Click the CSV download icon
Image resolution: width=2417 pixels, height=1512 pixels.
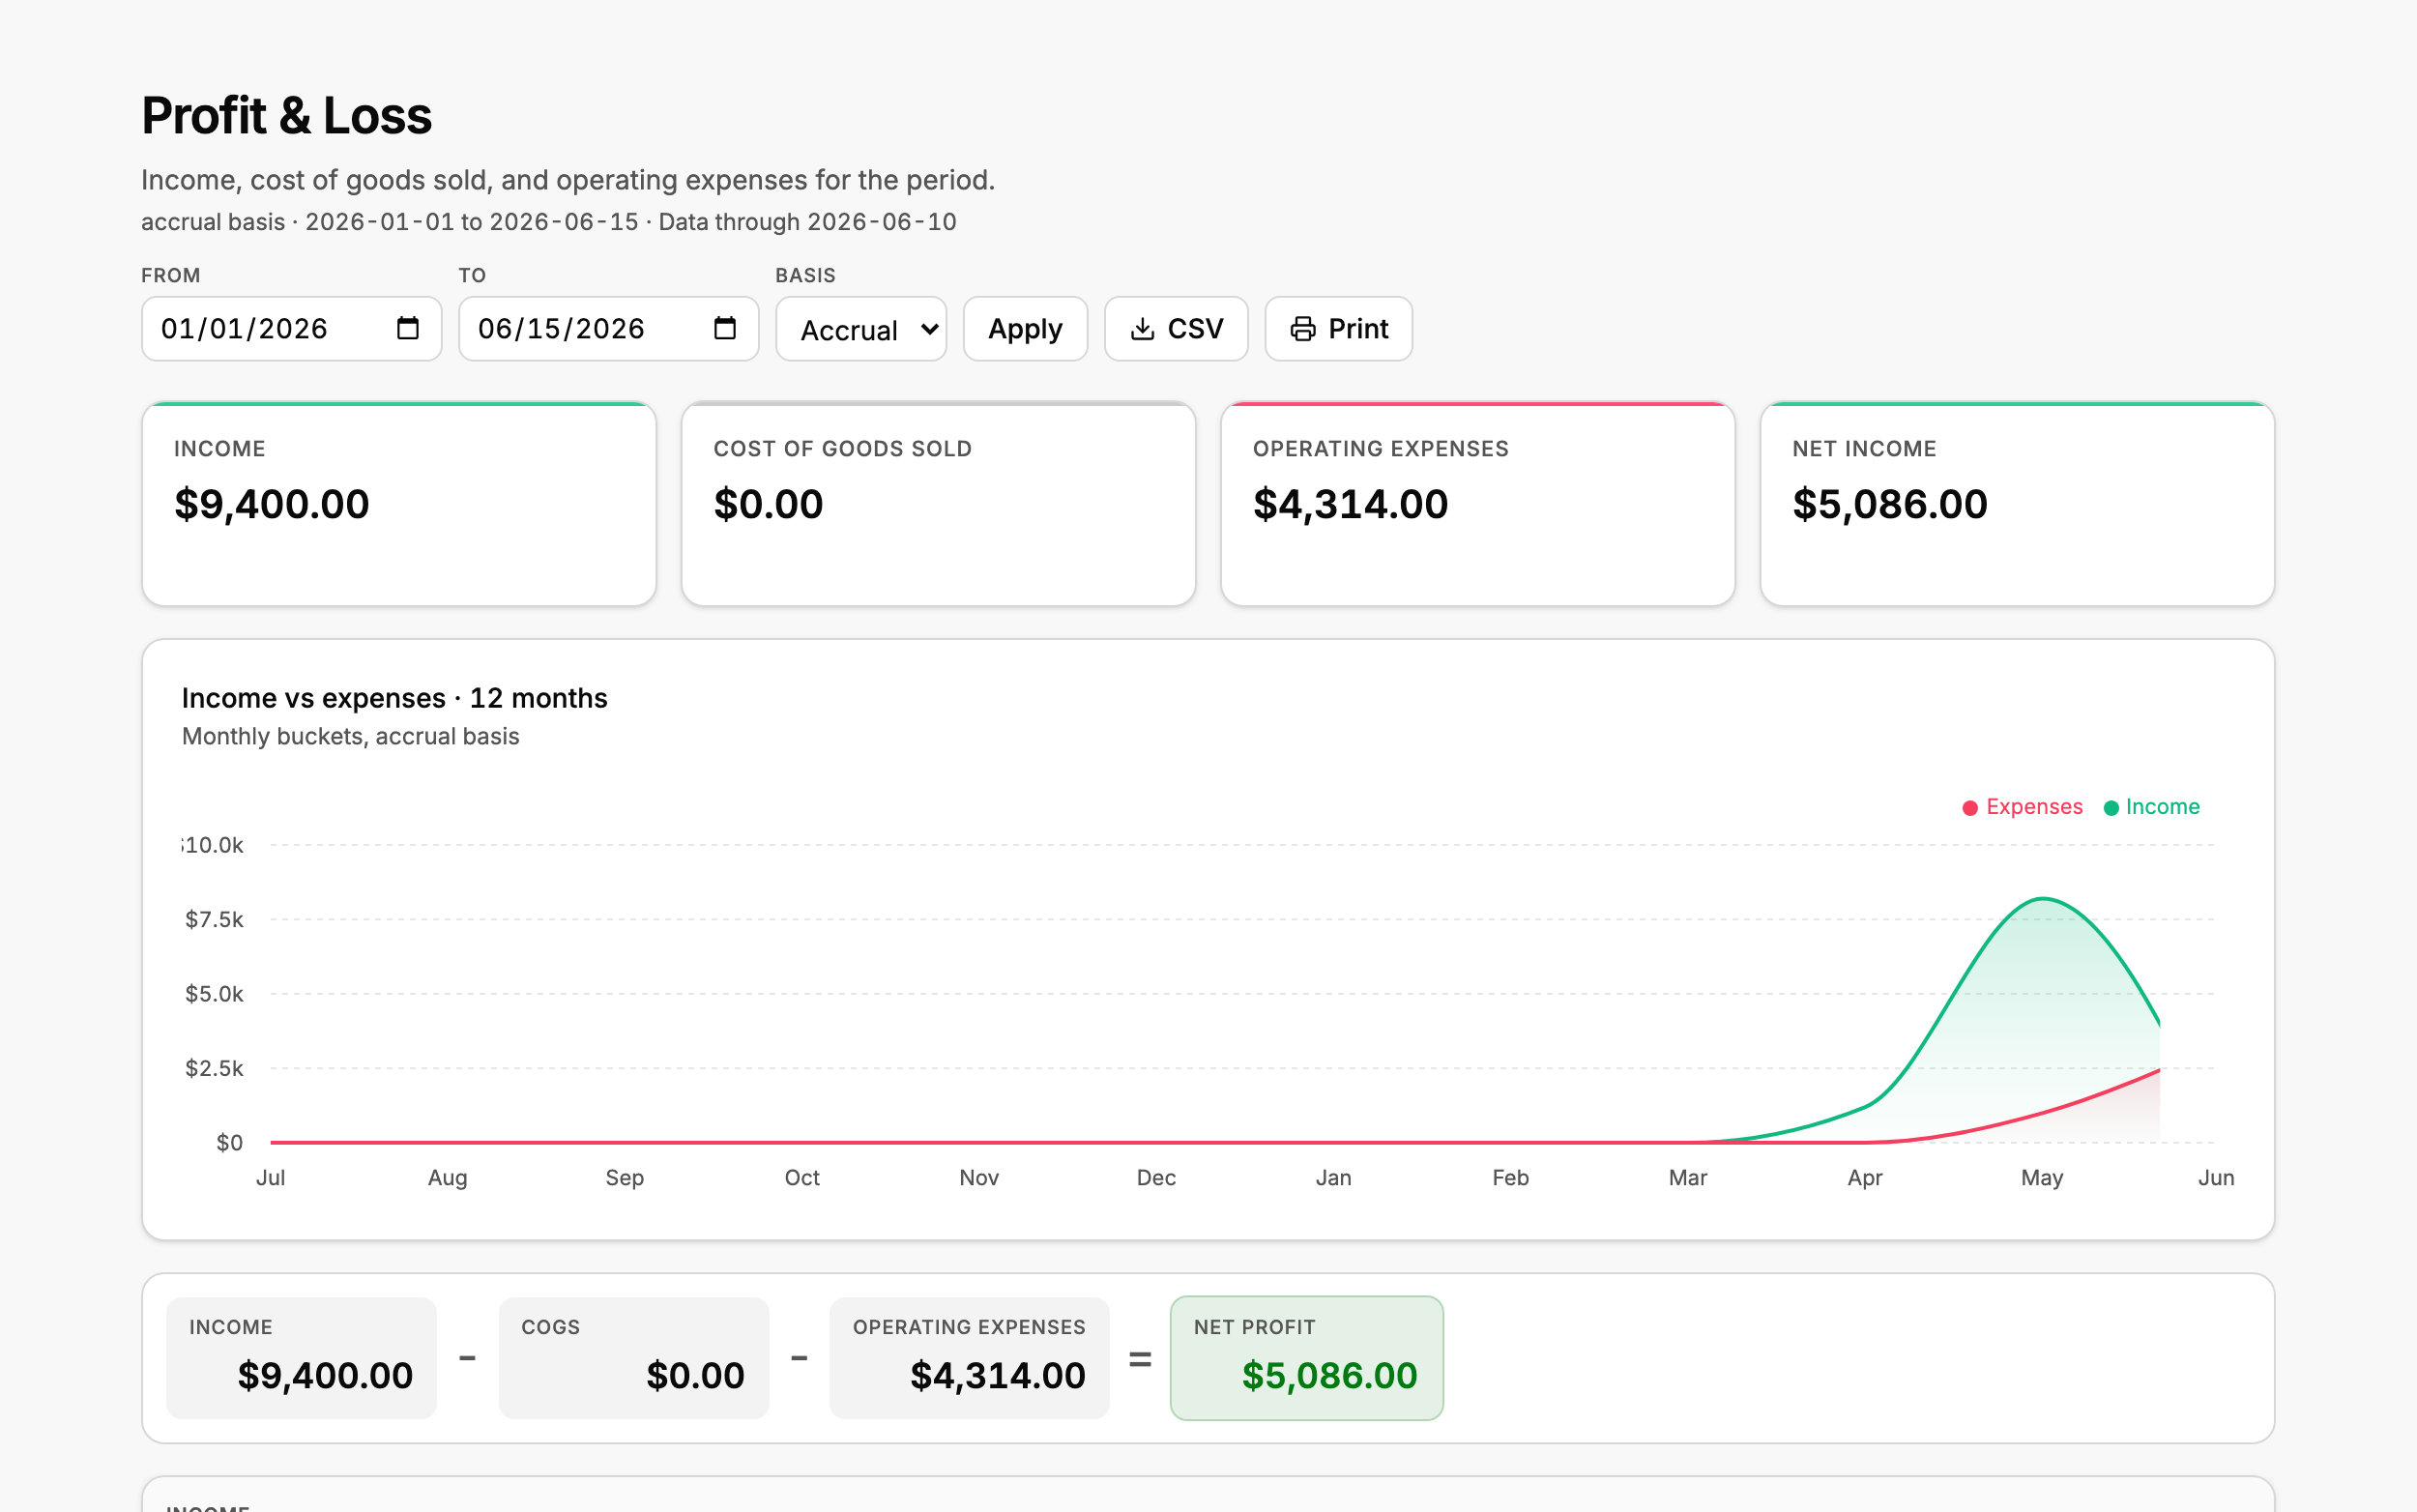coord(1142,329)
